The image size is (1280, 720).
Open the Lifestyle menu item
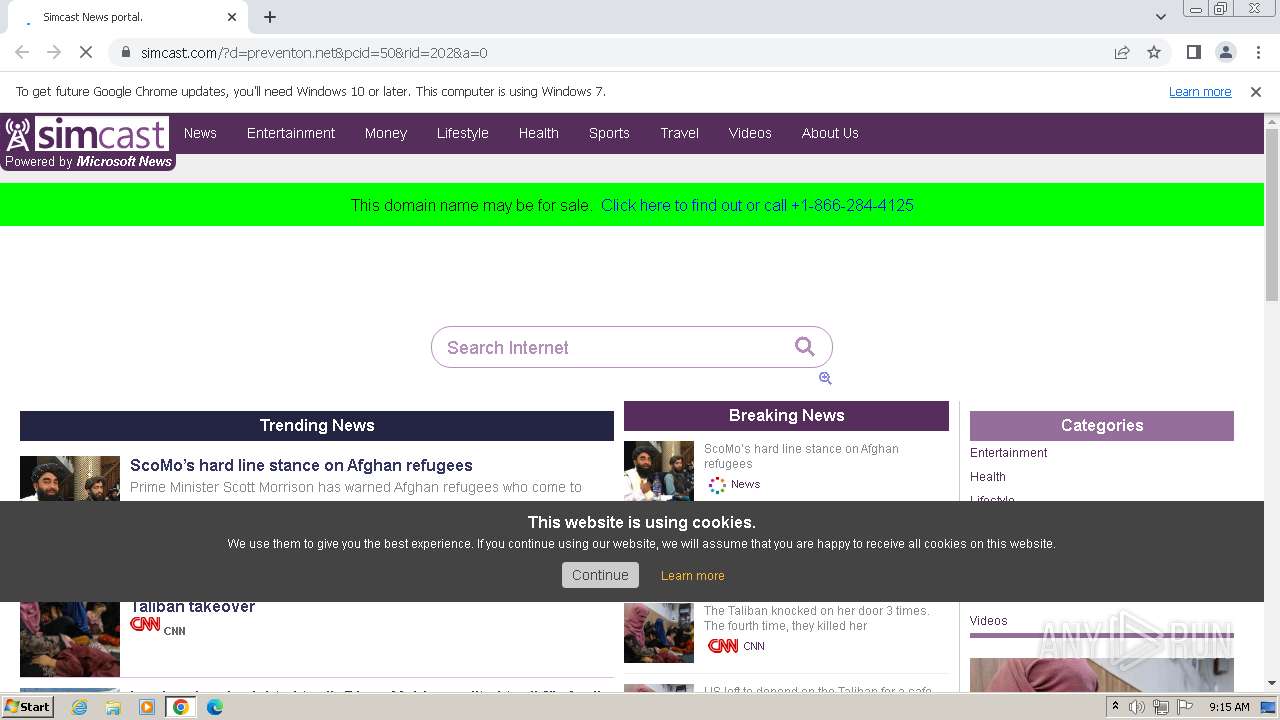tap(463, 133)
